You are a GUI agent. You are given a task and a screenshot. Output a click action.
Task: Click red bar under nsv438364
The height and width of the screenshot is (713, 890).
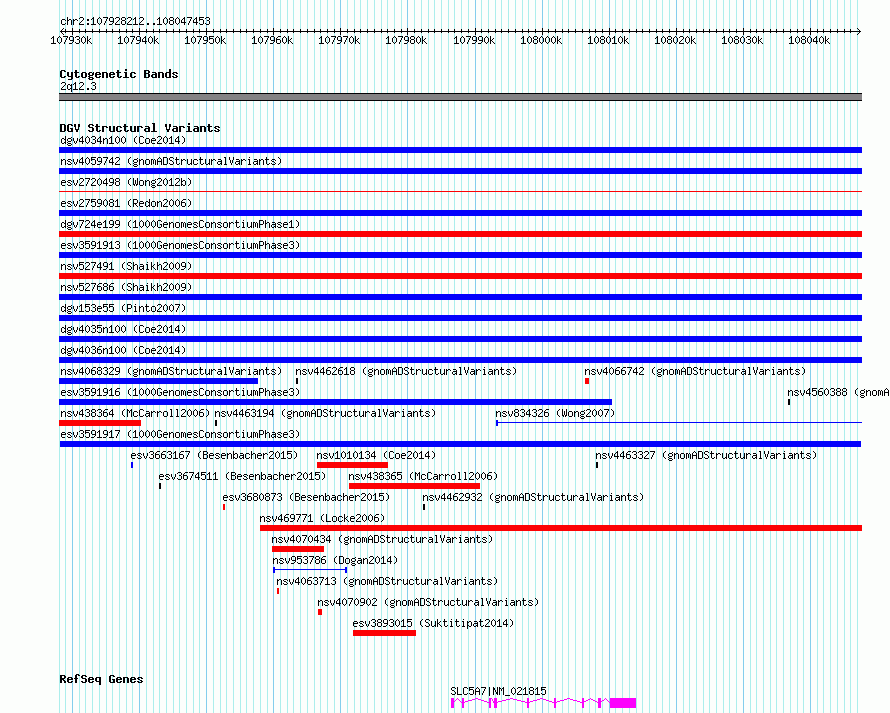pos(100,423)
